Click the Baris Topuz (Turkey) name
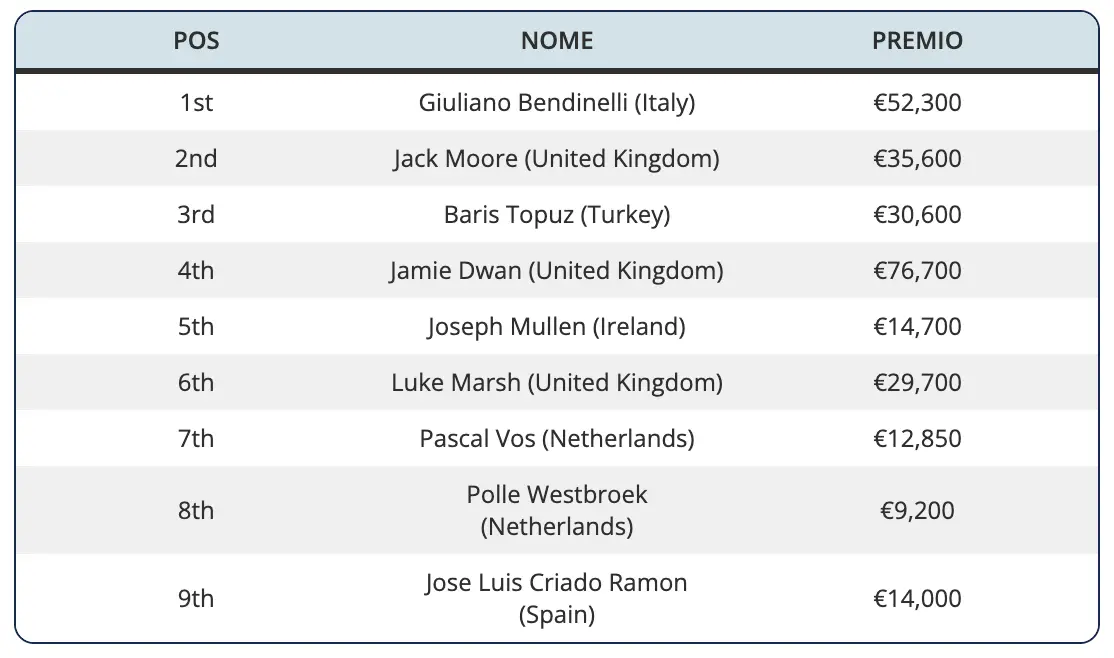The width and height of the screenshot is (1114, 658). tap(557, 214)
